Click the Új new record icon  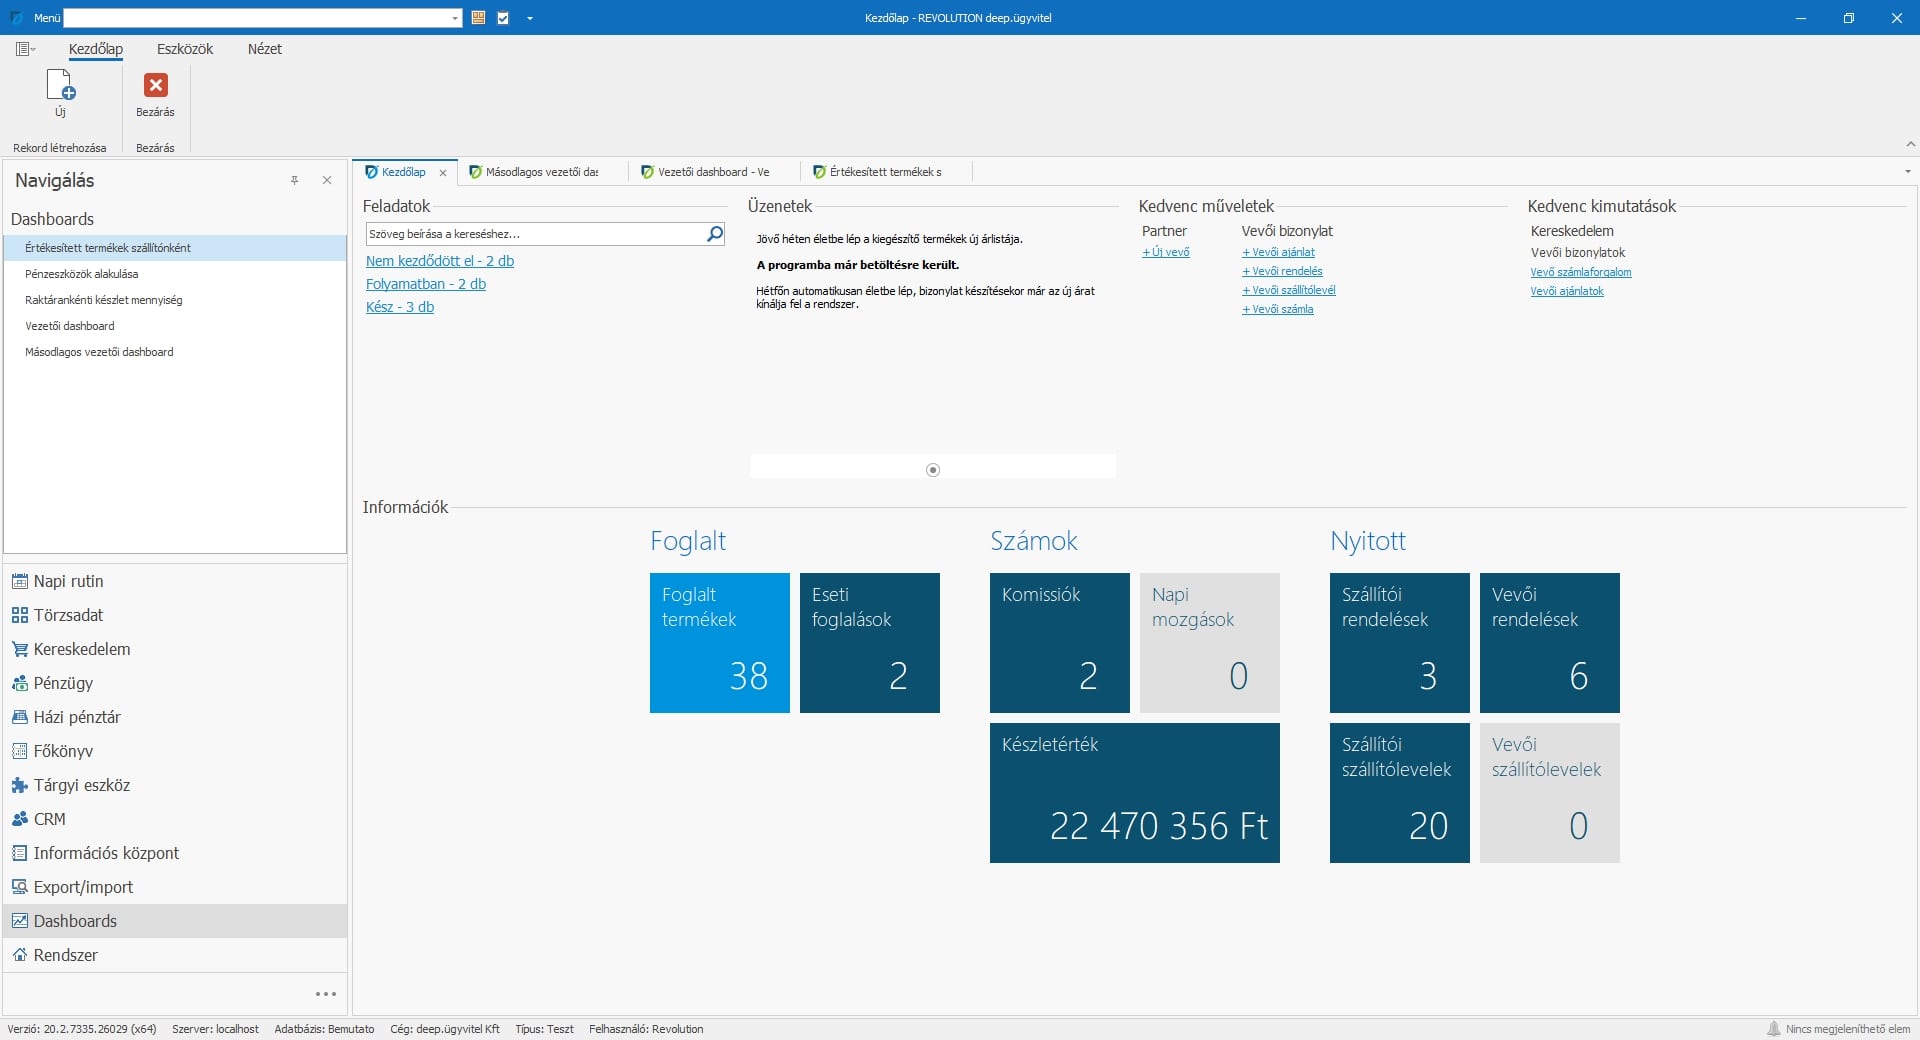tap(60, 87)
